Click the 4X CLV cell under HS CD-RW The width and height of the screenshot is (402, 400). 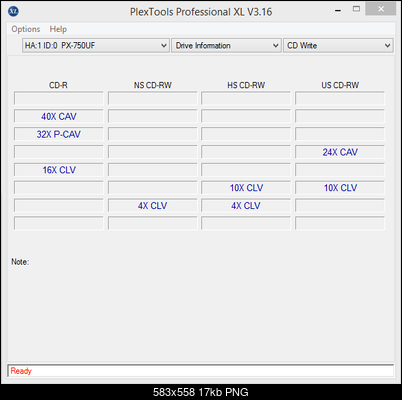[x=246, y=206]
